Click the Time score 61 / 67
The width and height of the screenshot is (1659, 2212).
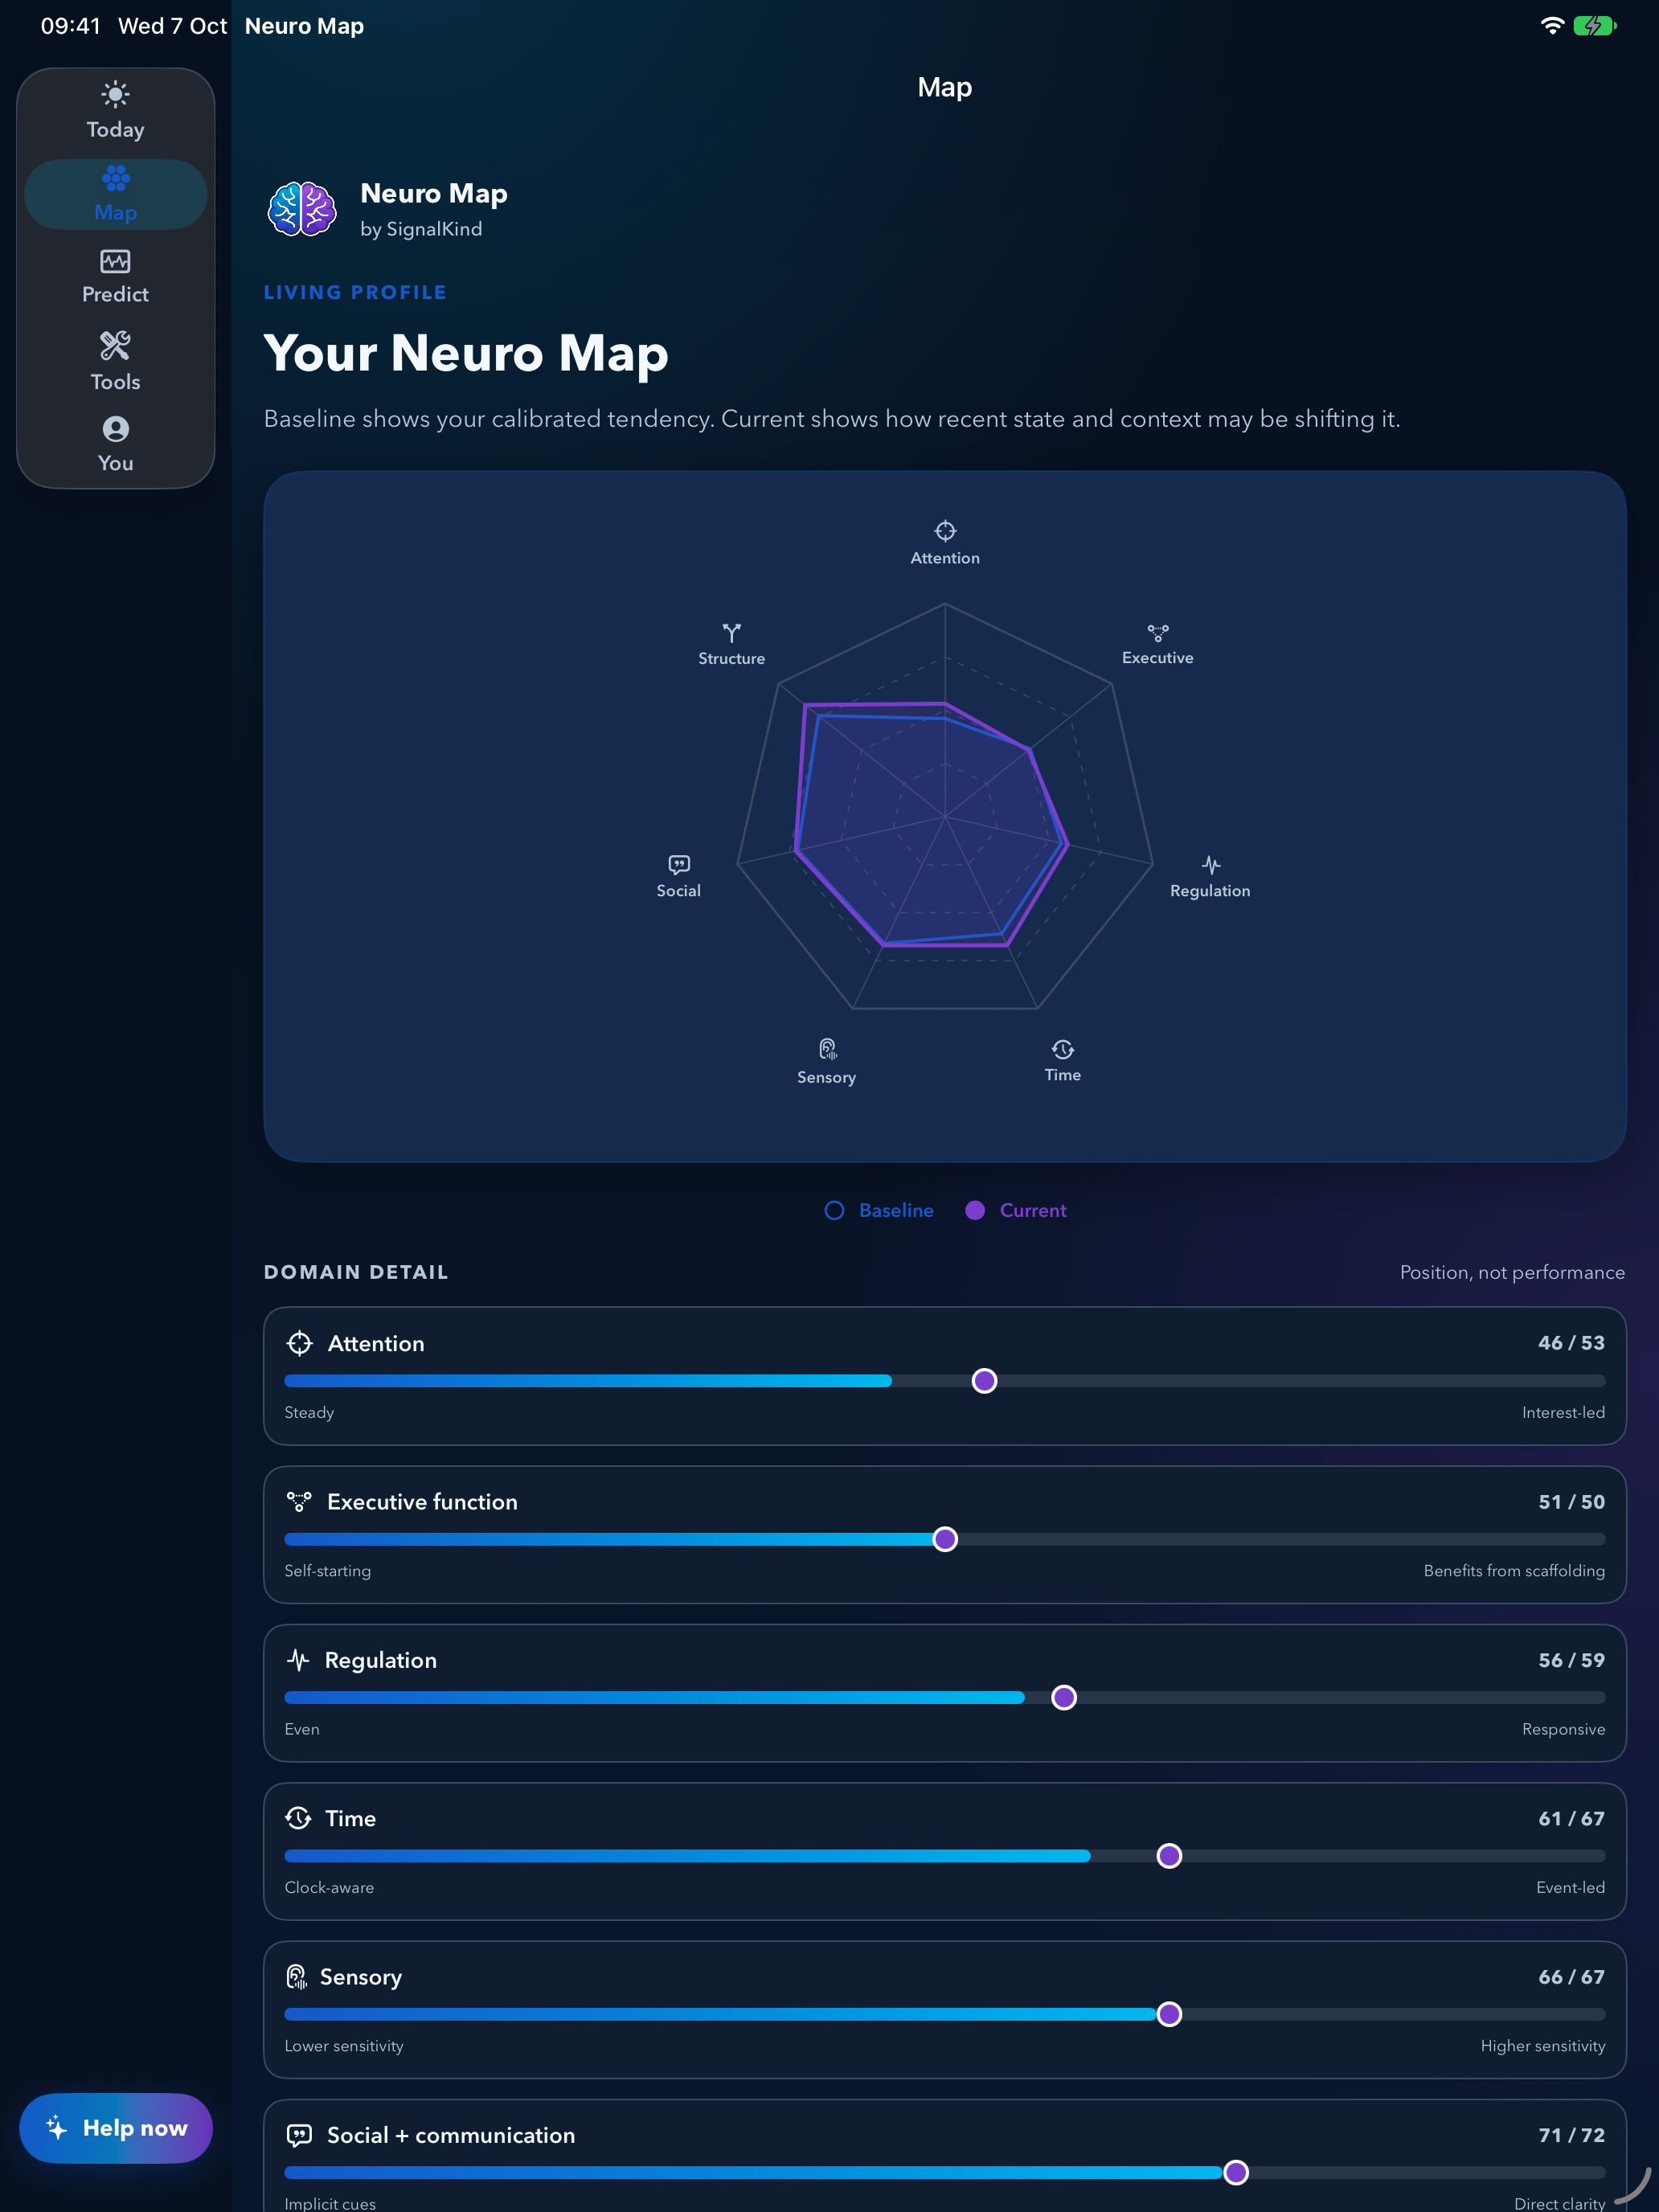1571,1818
